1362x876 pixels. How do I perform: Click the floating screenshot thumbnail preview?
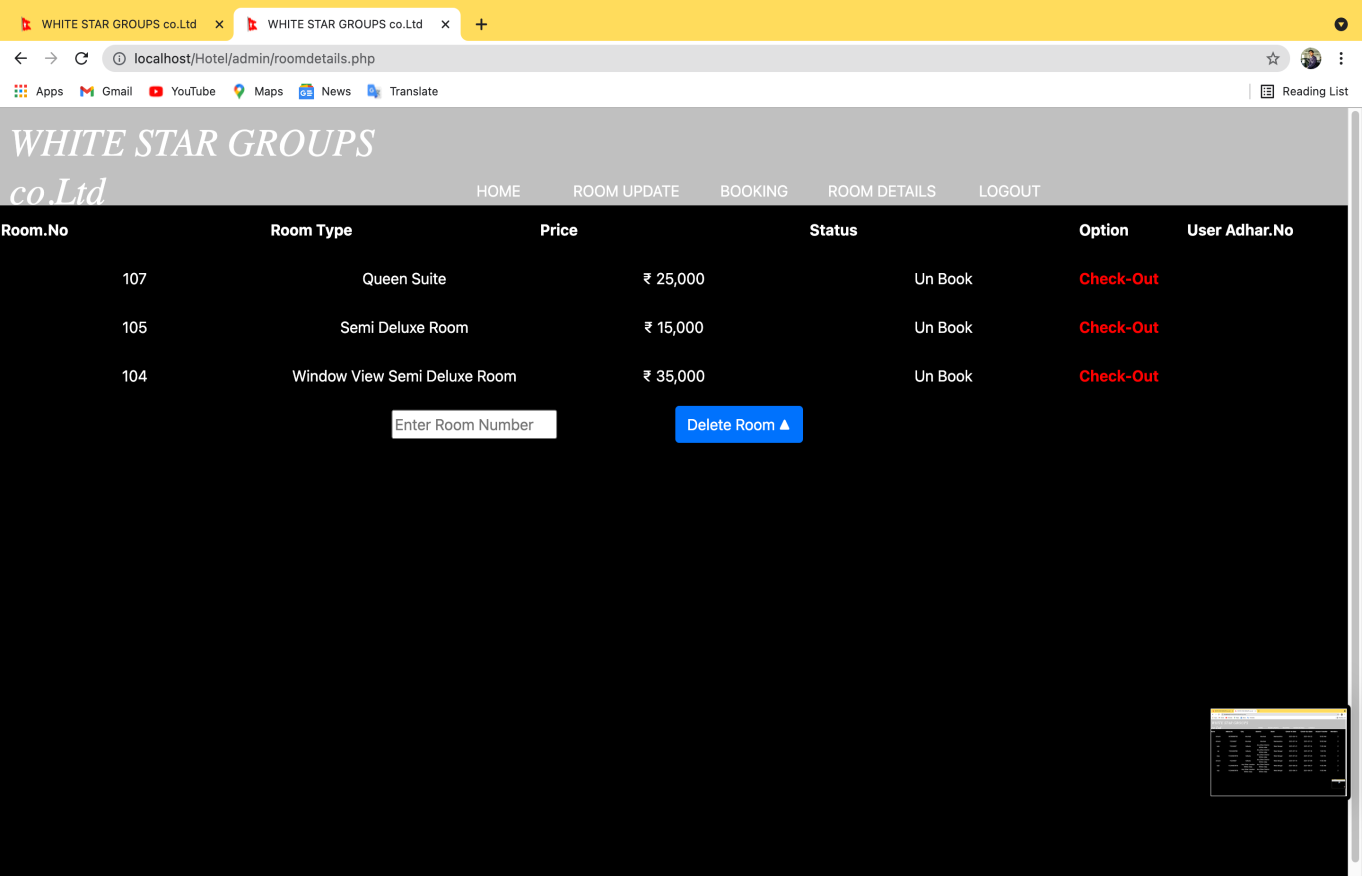tap(1279, 752)
